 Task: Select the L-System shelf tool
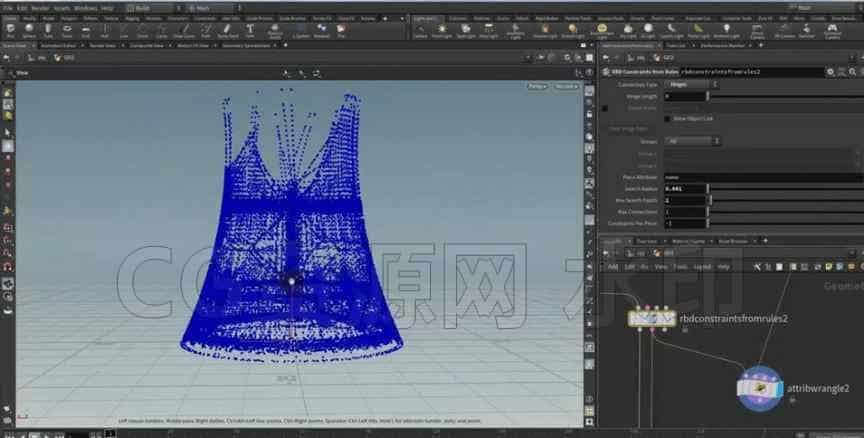tap(301, 30)
